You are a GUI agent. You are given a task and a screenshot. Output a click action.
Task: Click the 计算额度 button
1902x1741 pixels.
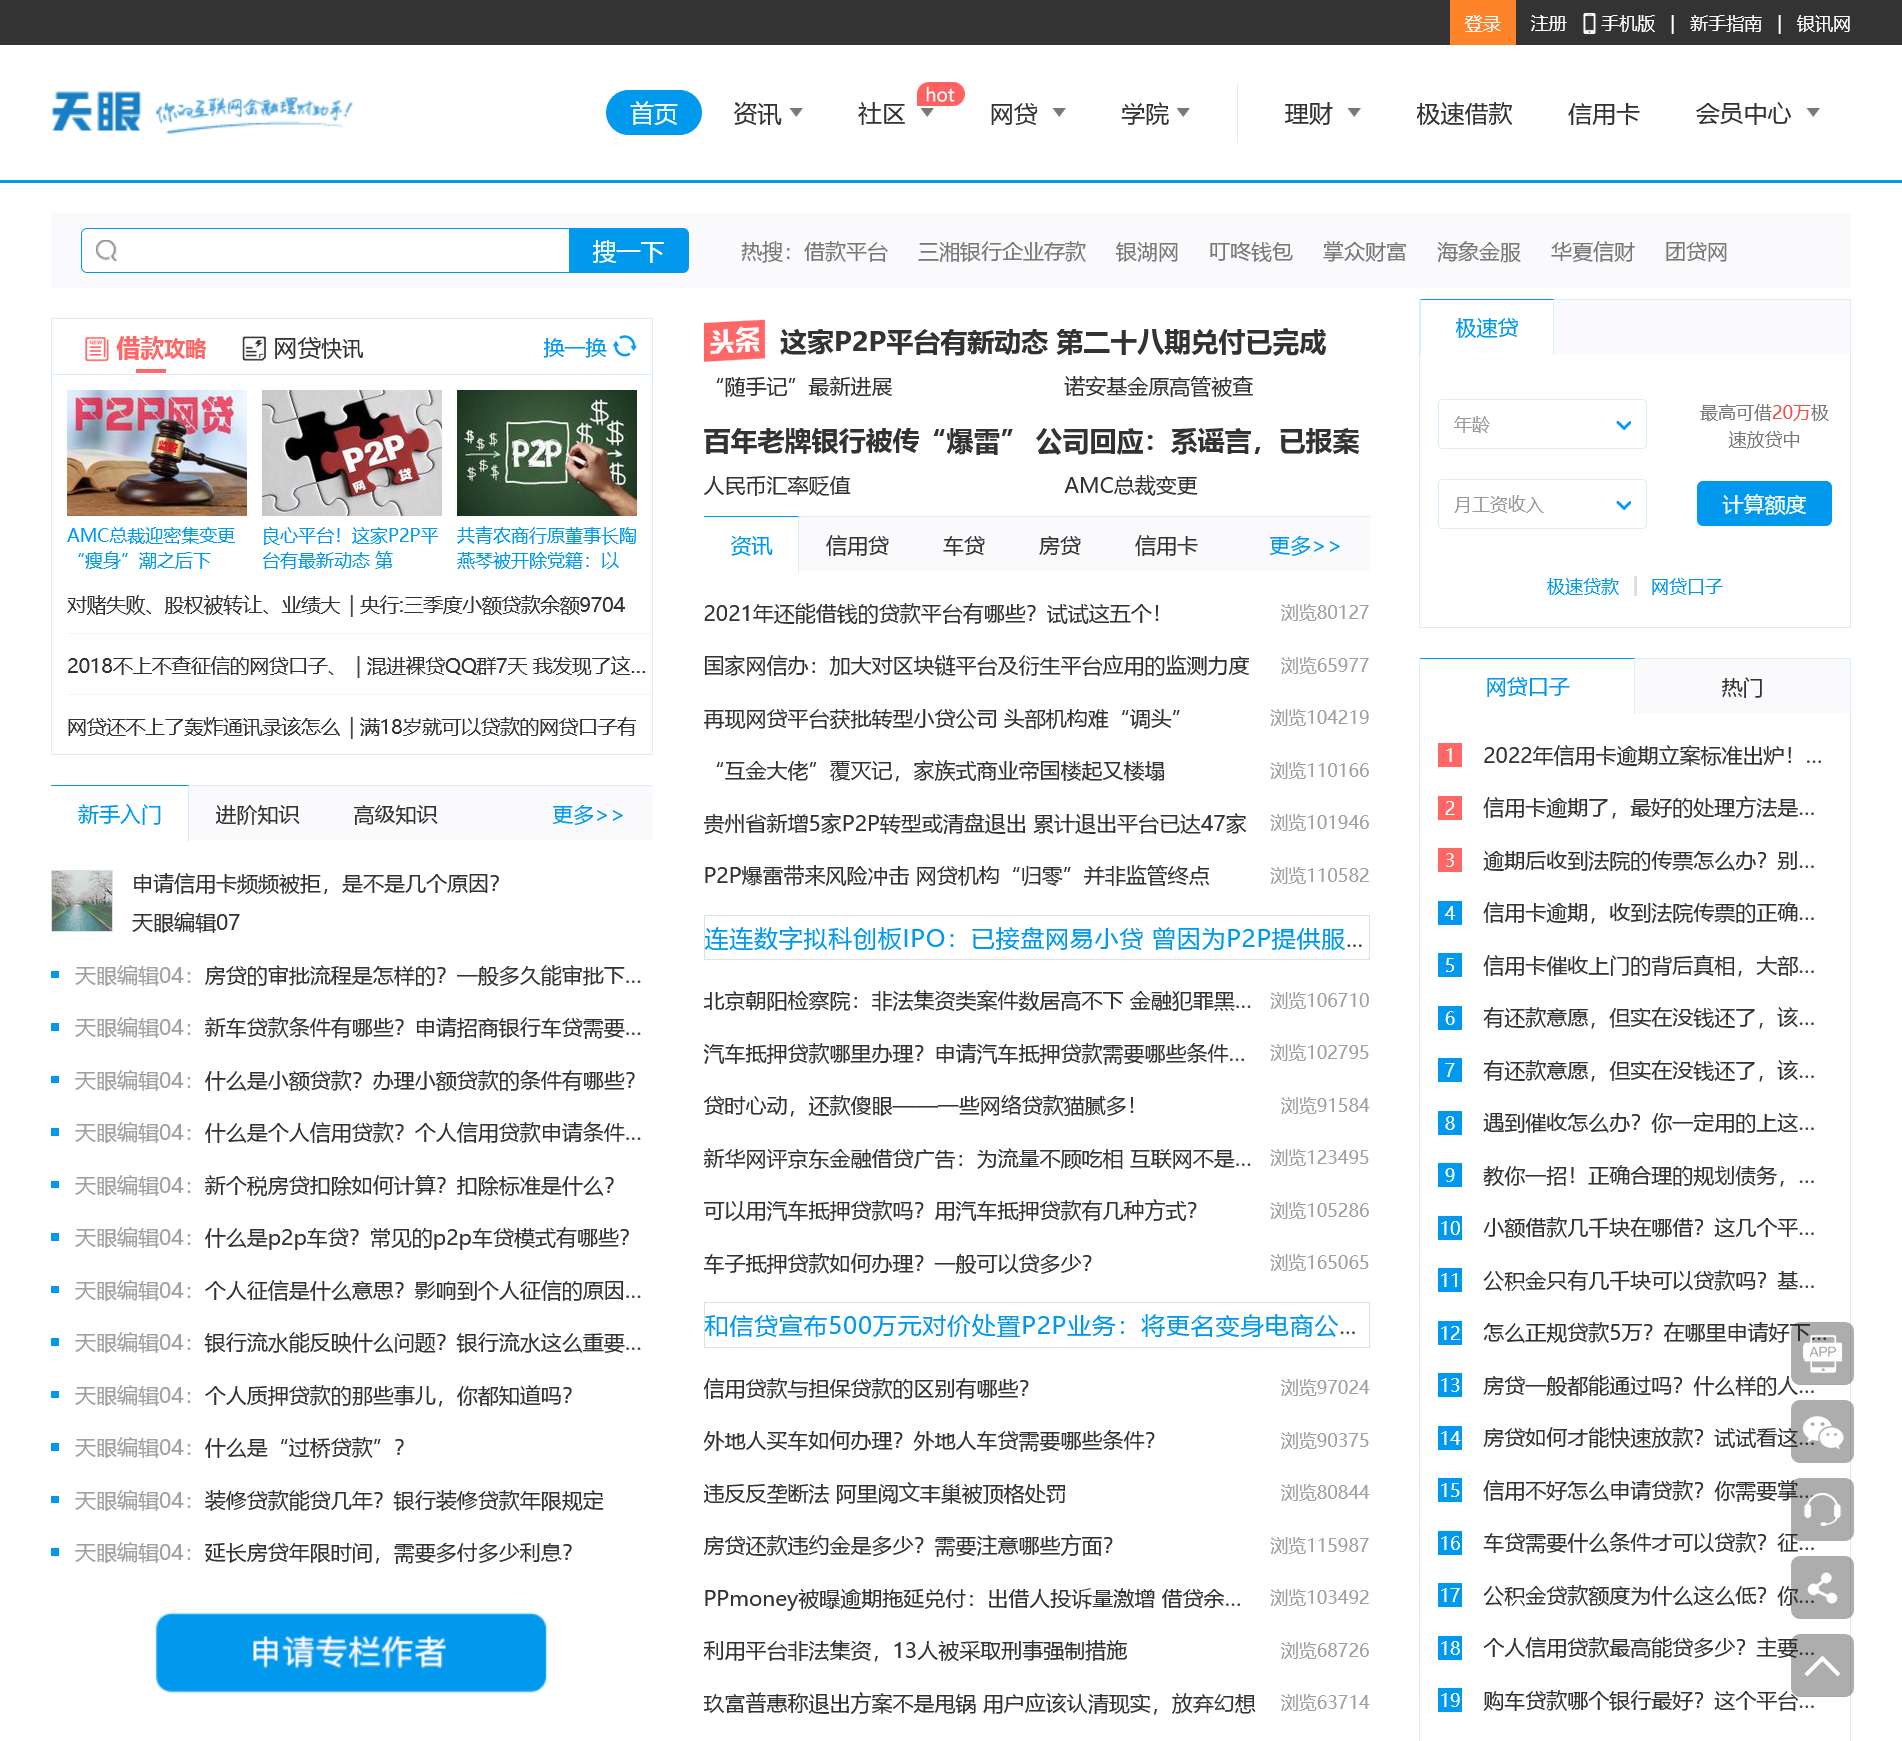click(x=1764, y=504)
